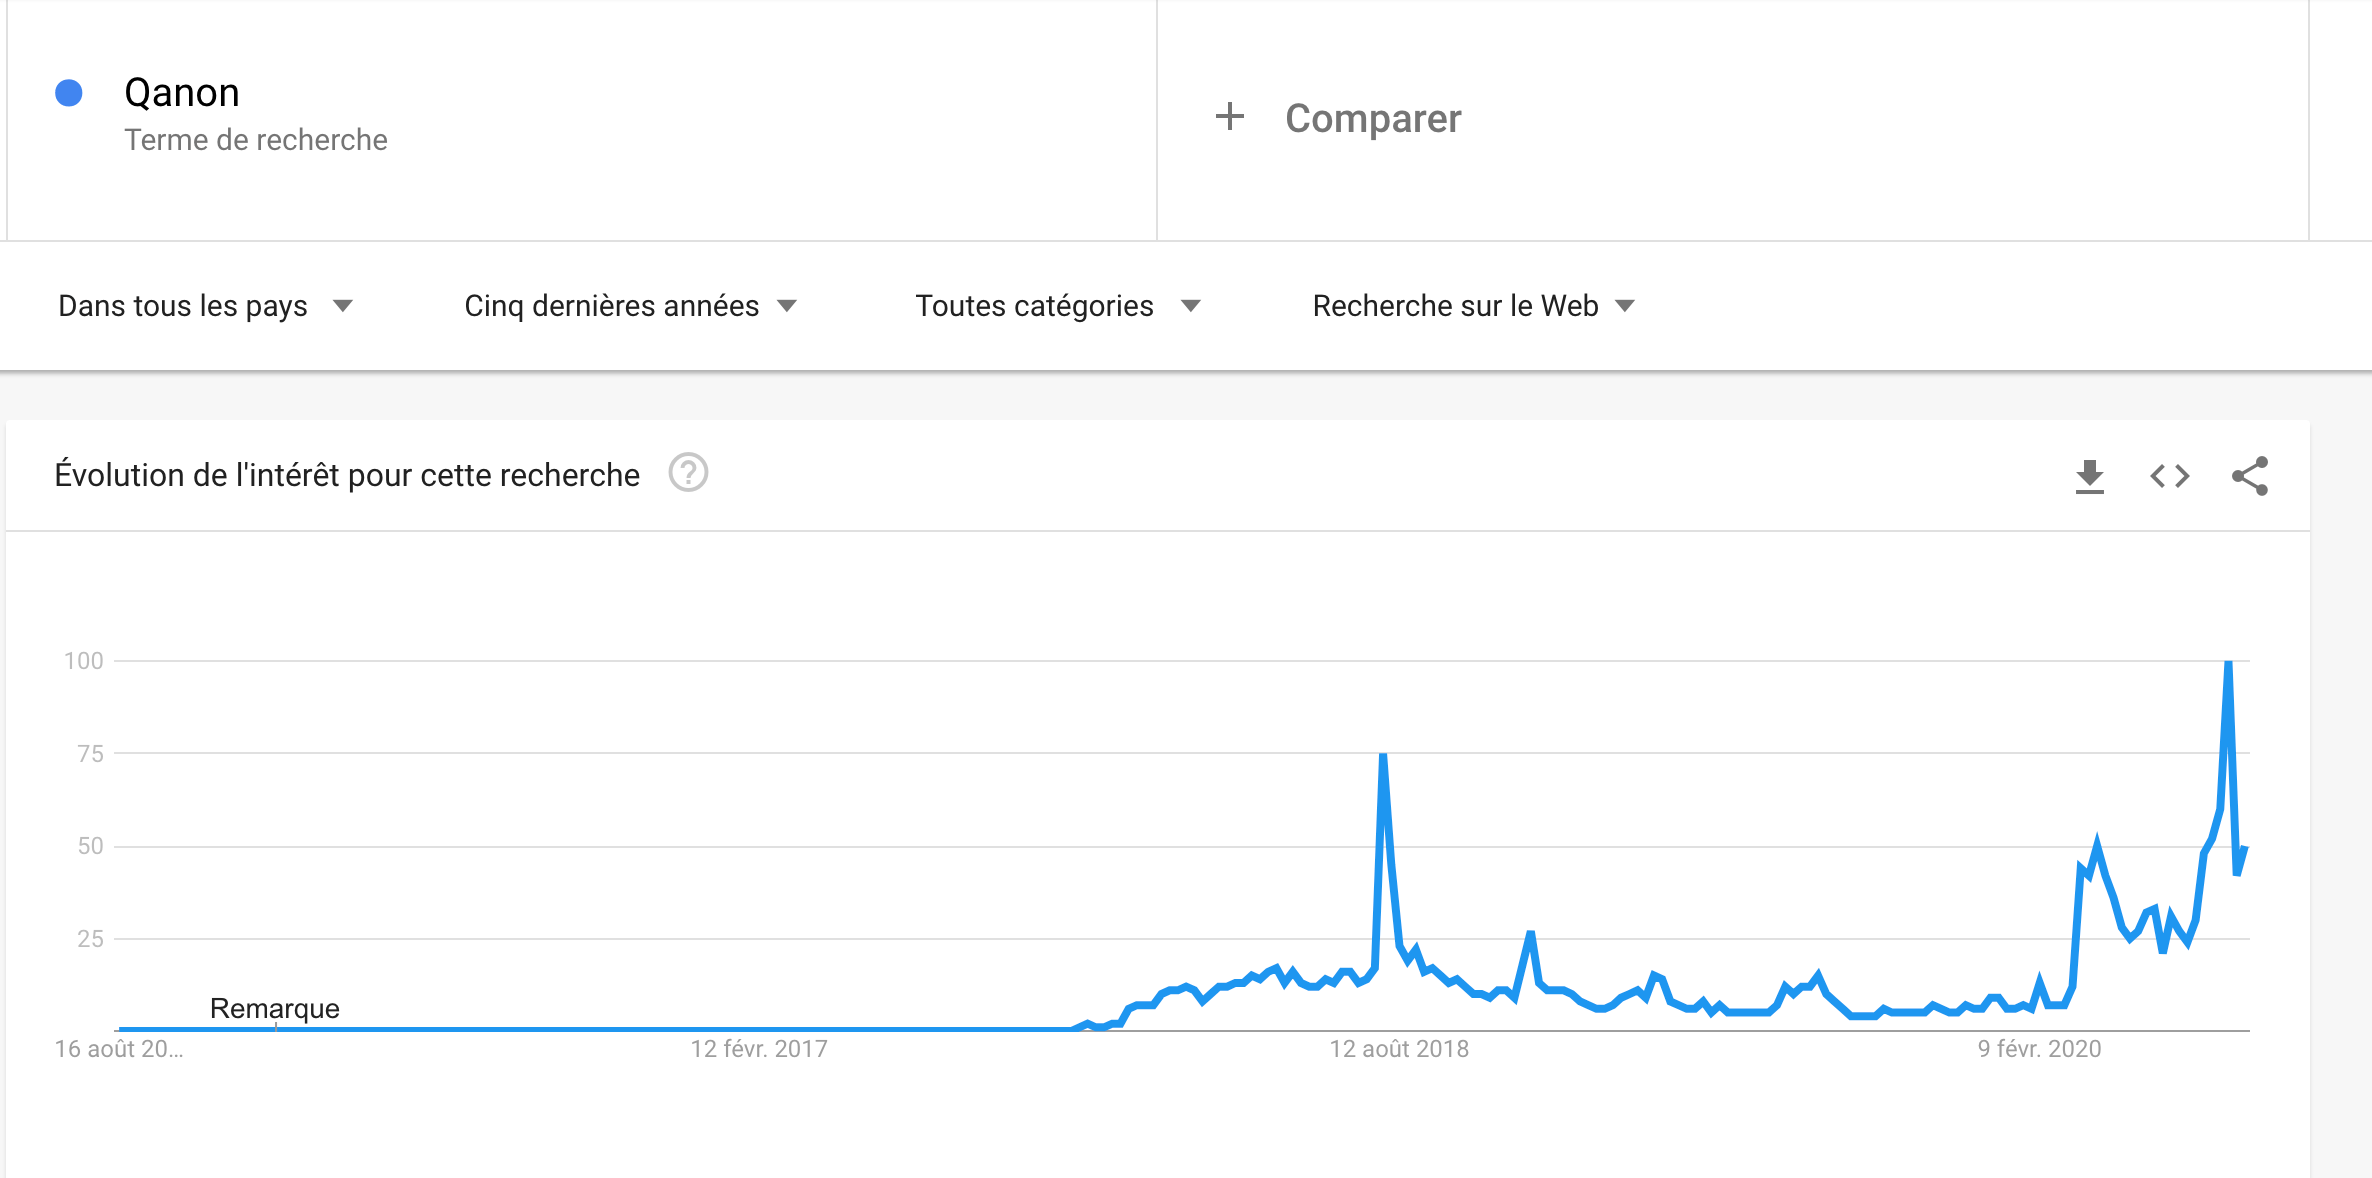Edit the Qanon search term
This screenshot has width=2372, height=1178.
182,93
